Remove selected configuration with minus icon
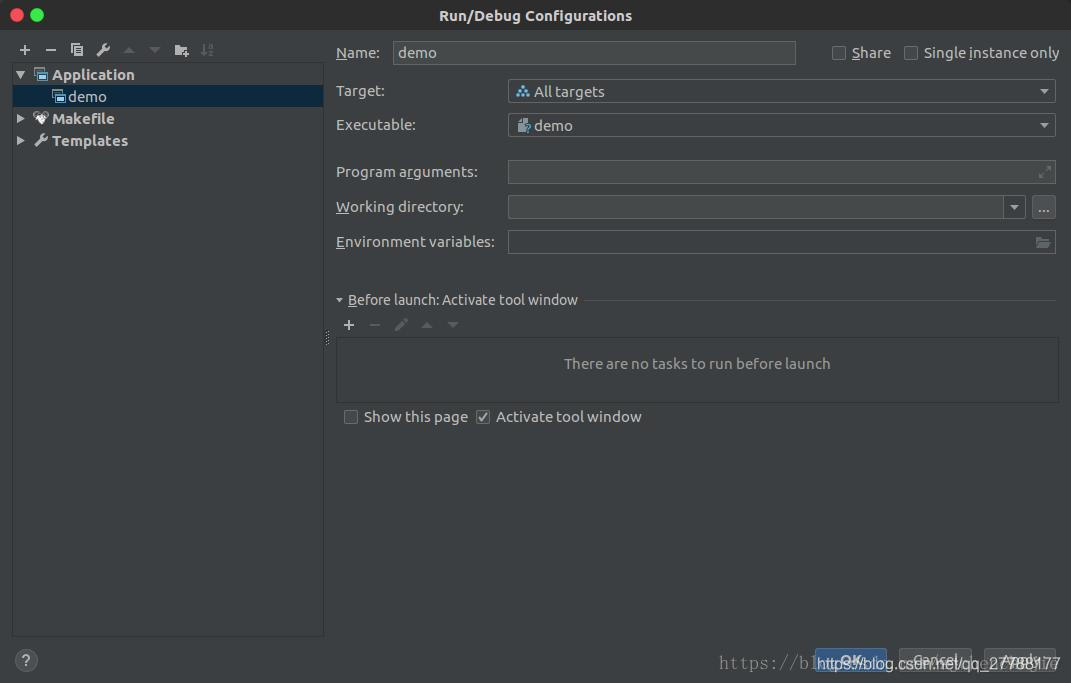 (51, 50)
